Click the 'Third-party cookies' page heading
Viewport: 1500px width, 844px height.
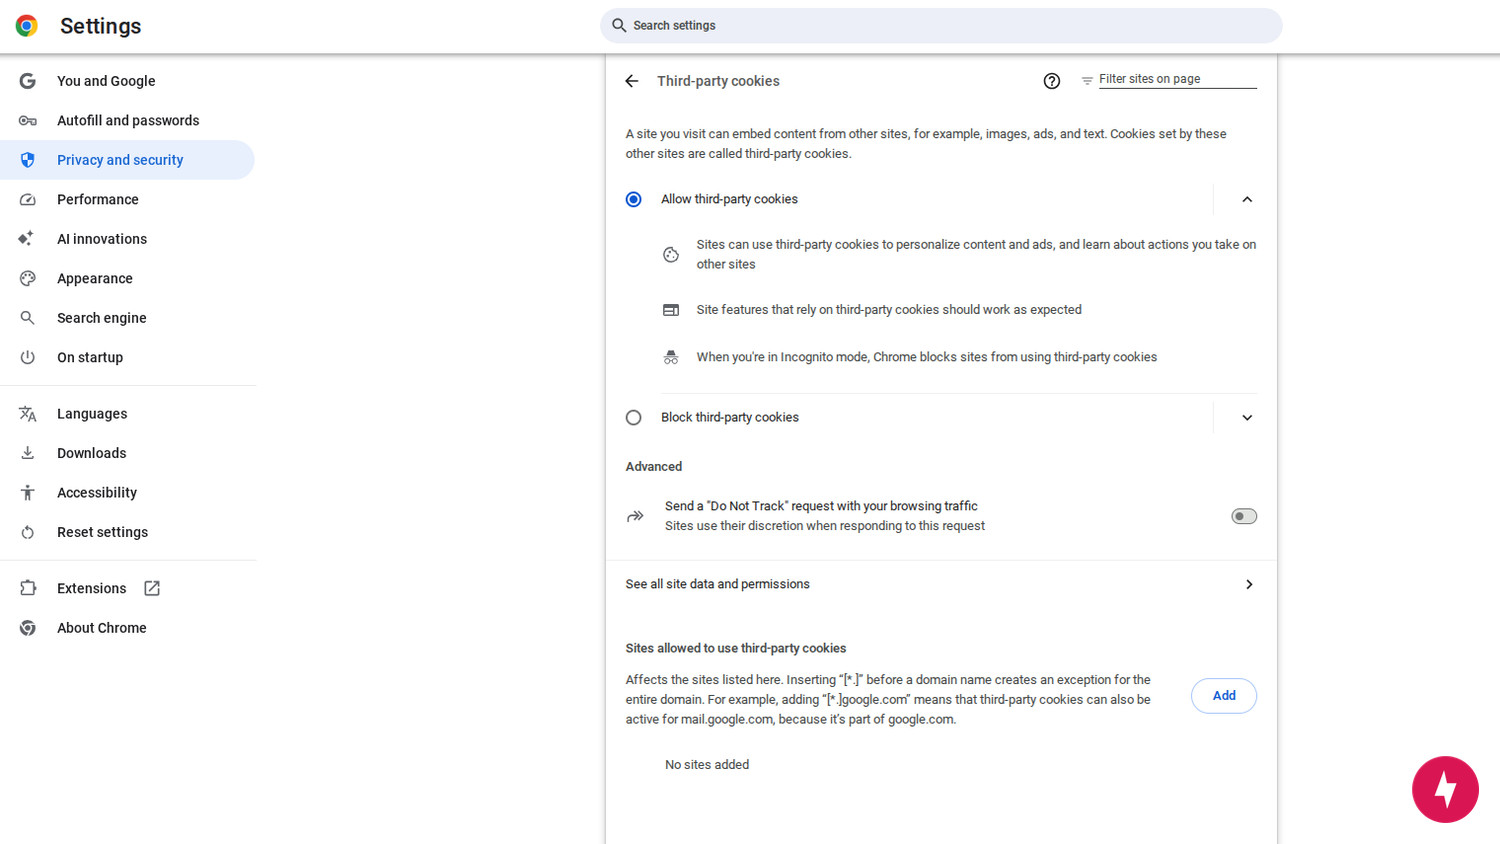tap(718, 81)
